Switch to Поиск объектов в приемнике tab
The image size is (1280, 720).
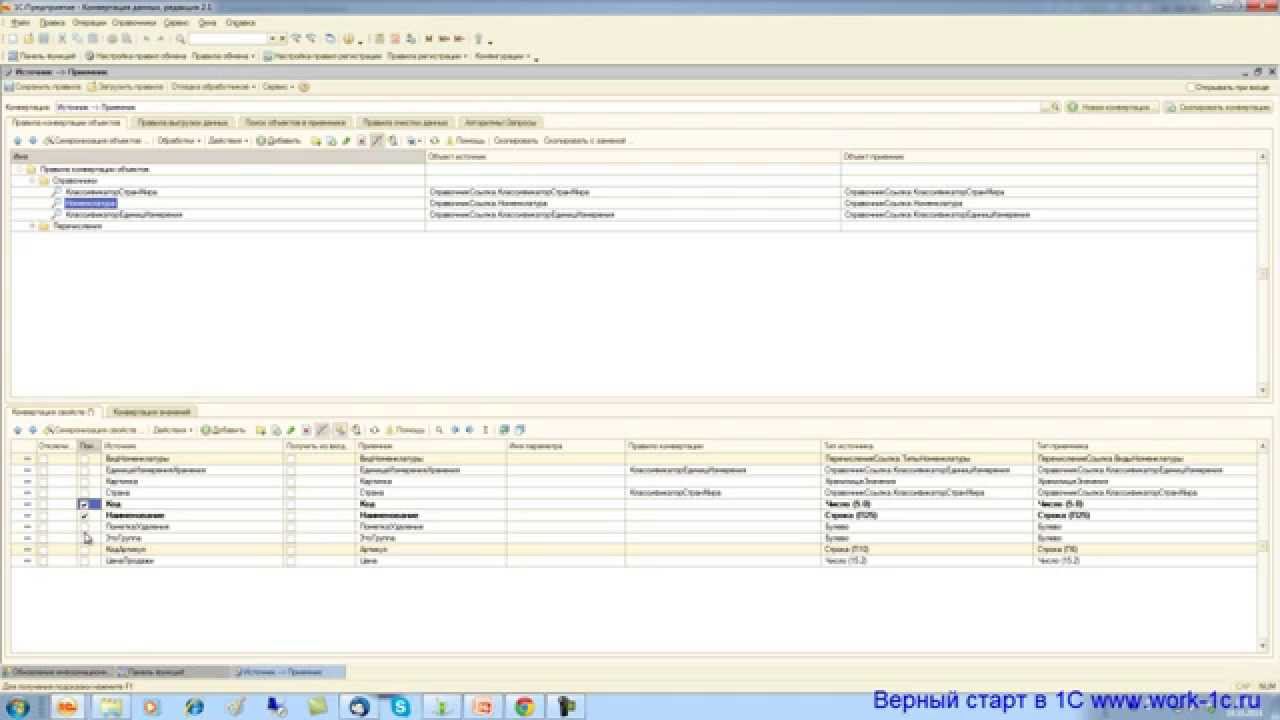(295, 122)
